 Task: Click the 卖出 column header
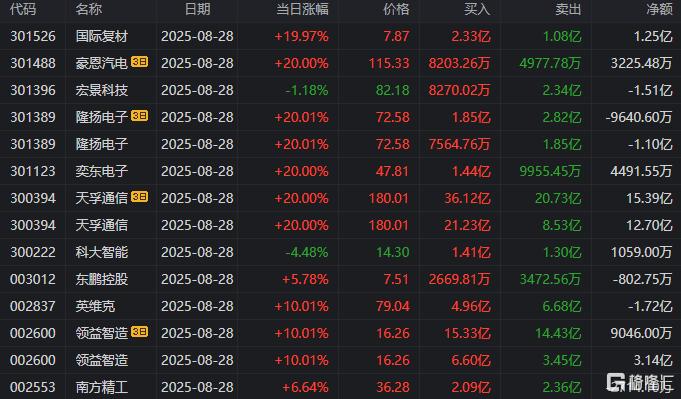(568, 9)
